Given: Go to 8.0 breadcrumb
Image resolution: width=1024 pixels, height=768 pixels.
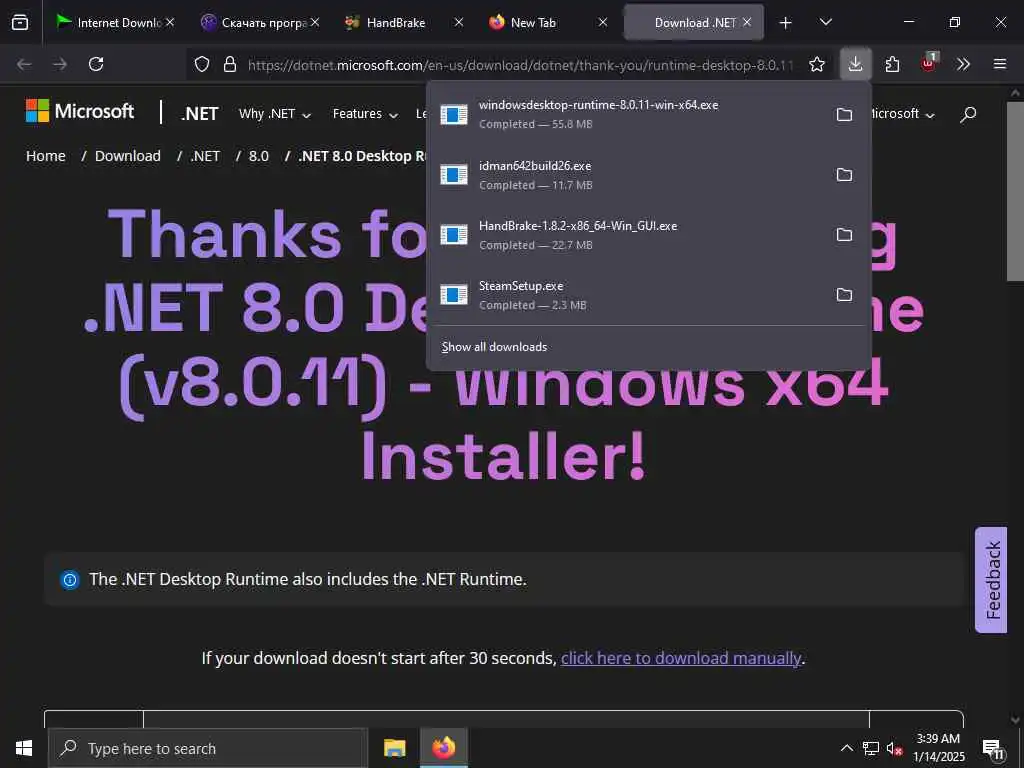Looking at the screenshot, I should point(259,156).
